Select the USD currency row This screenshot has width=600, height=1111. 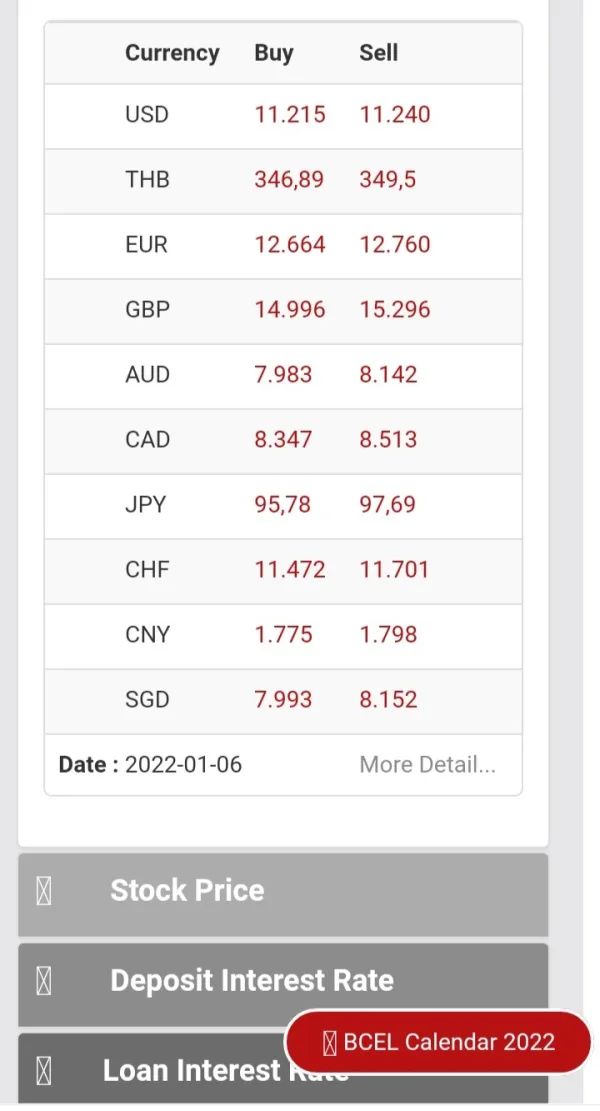pos(147,115)
